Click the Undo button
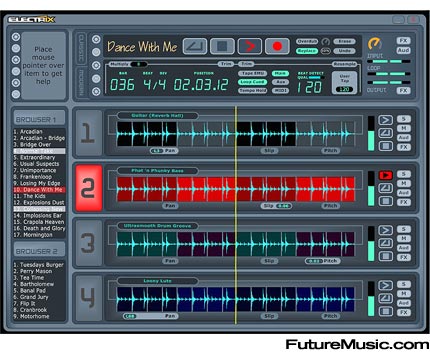Image resolution: width=430 pixels, height=360 pixels. pos(344,51)
